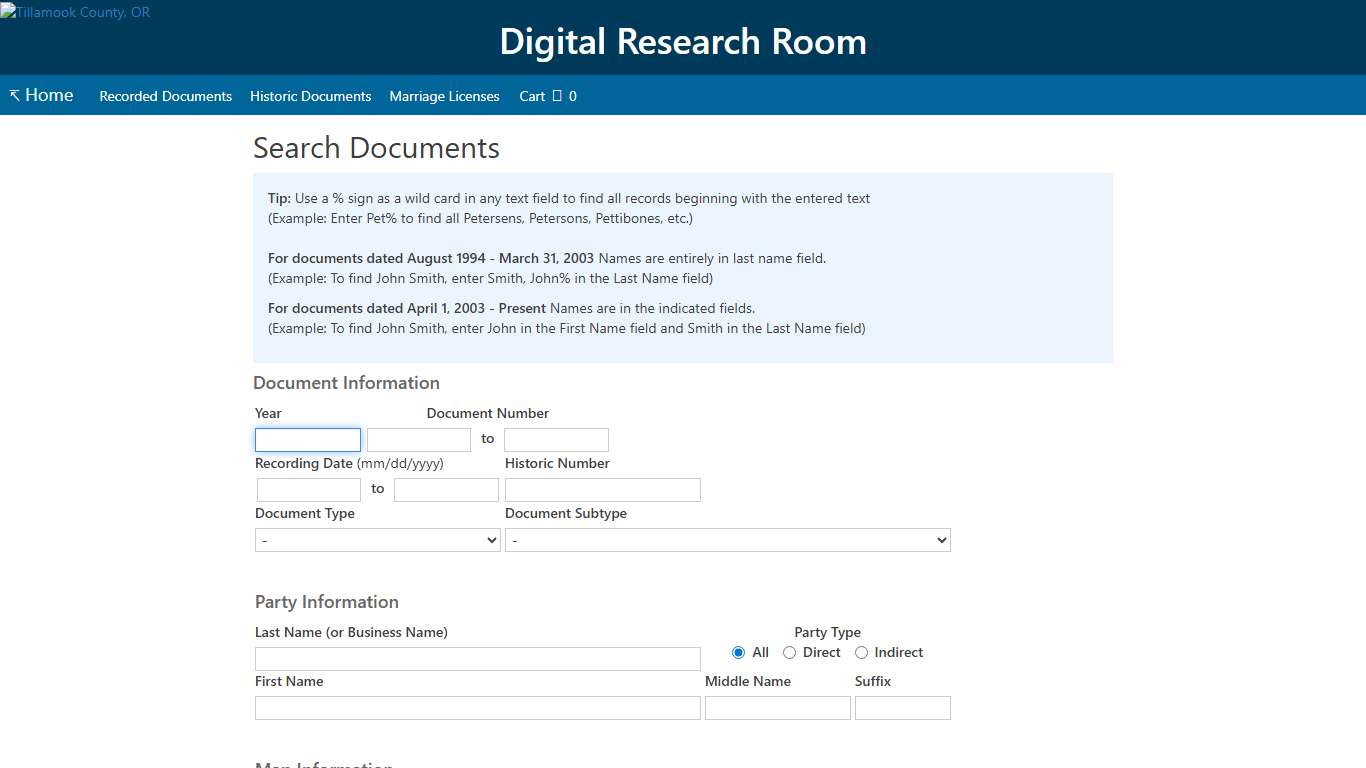Viewport: 1366px width, 768px height.
Task: Select the Direct party type option
Action: point(789,652)
